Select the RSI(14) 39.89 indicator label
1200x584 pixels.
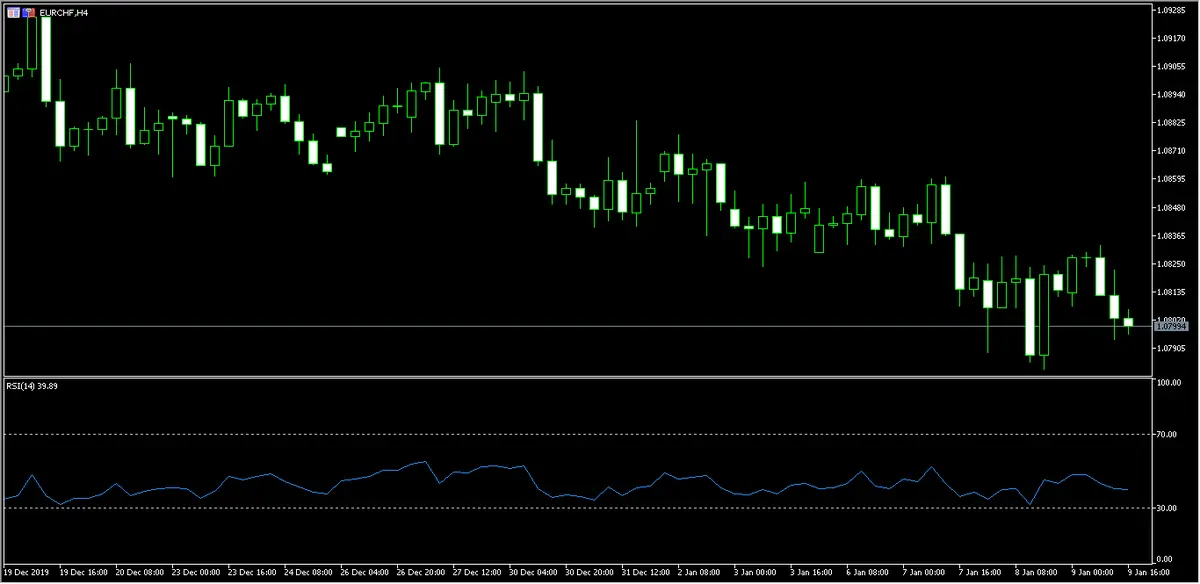pos(31,386)
